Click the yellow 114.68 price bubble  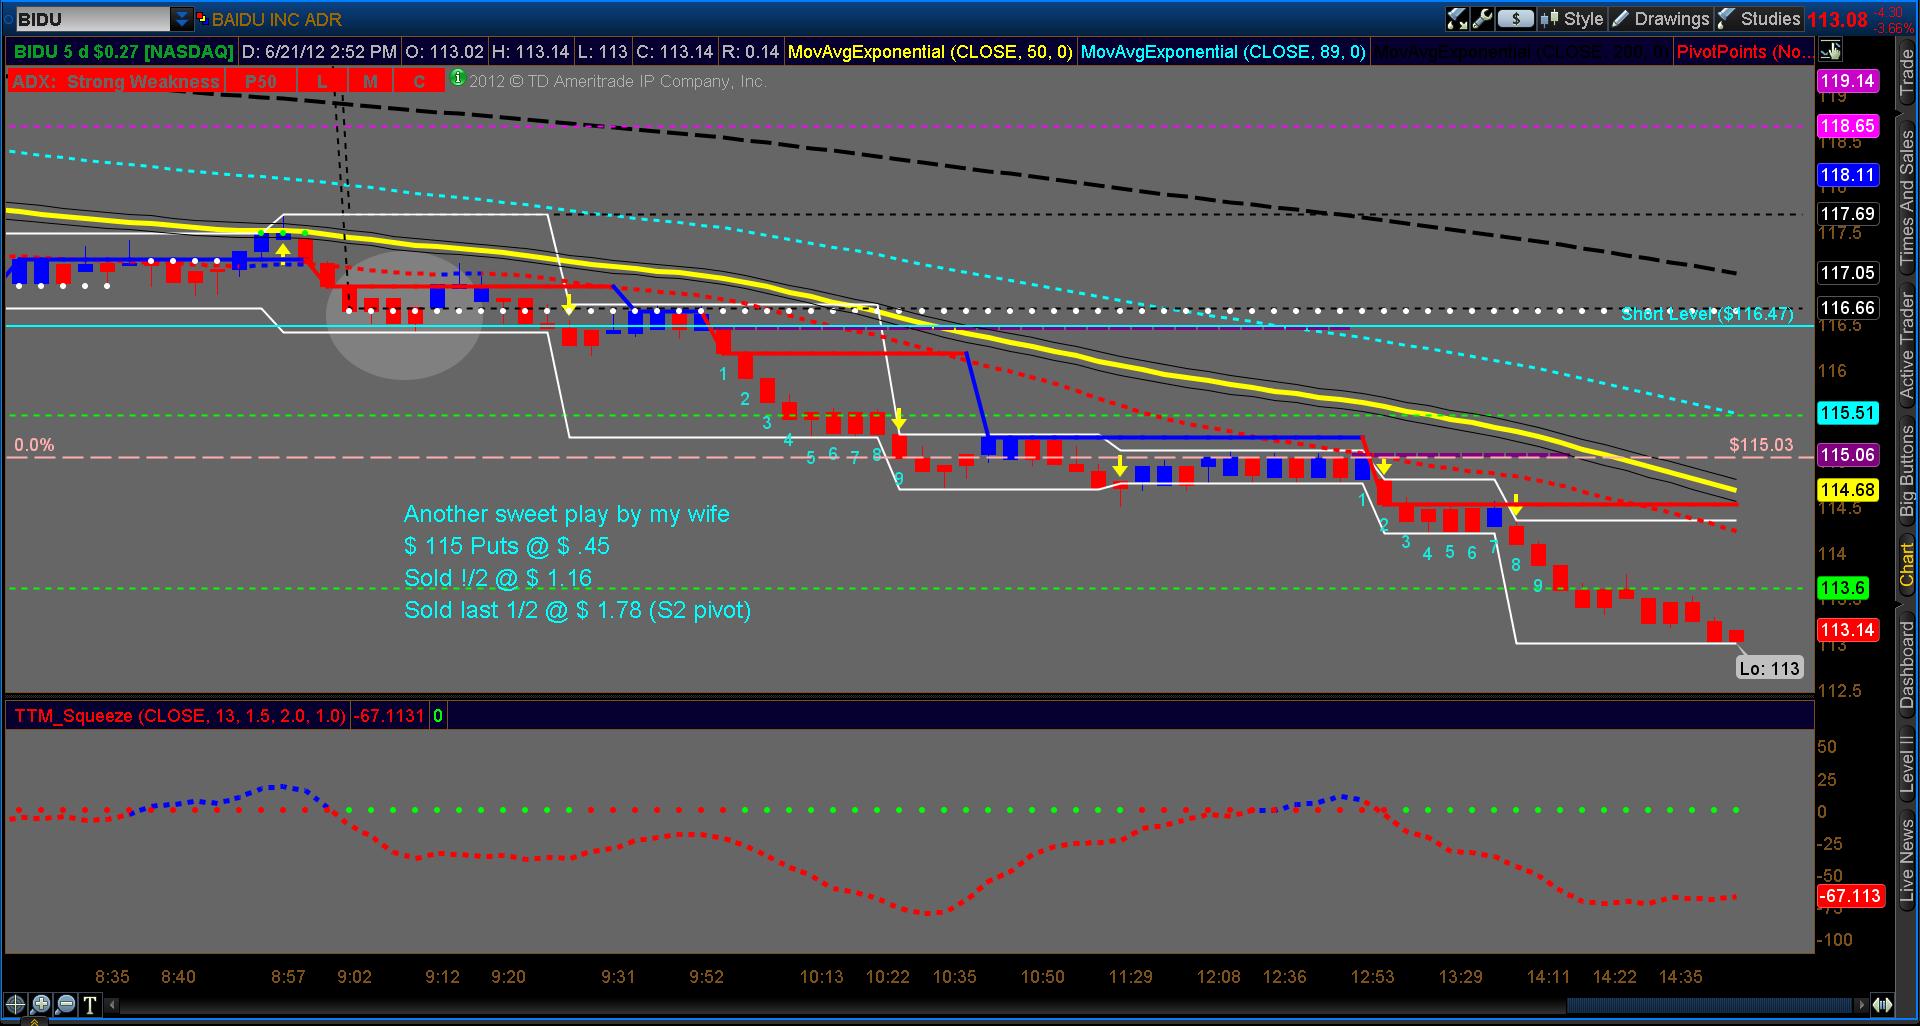1848,490
